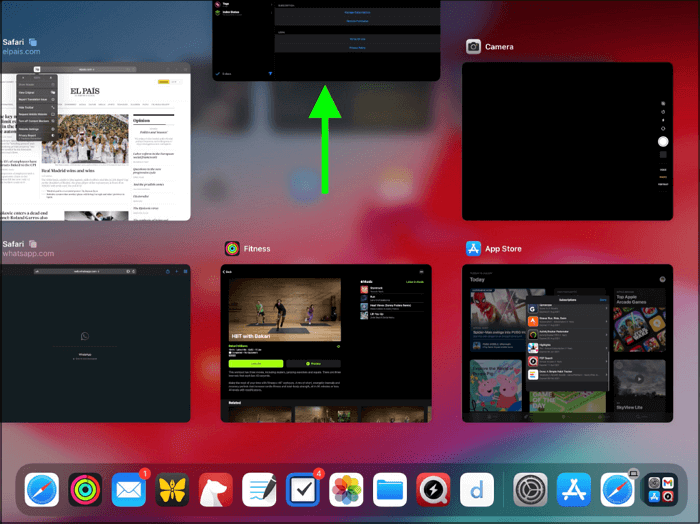The height and width of the screenshot is (524, 700).
Task: Open the Photos app in the dock
Action: pos(346,490)
